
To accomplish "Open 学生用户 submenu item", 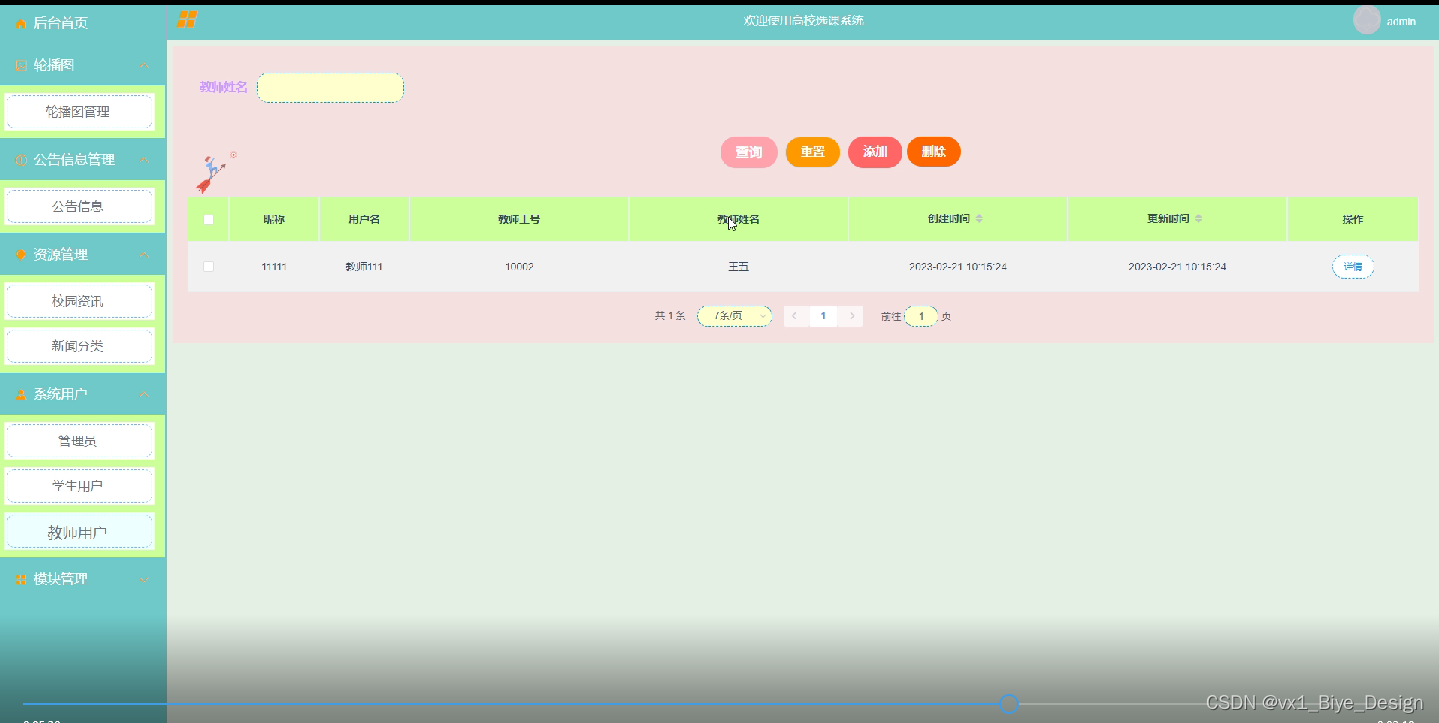I will pos(80,486).
